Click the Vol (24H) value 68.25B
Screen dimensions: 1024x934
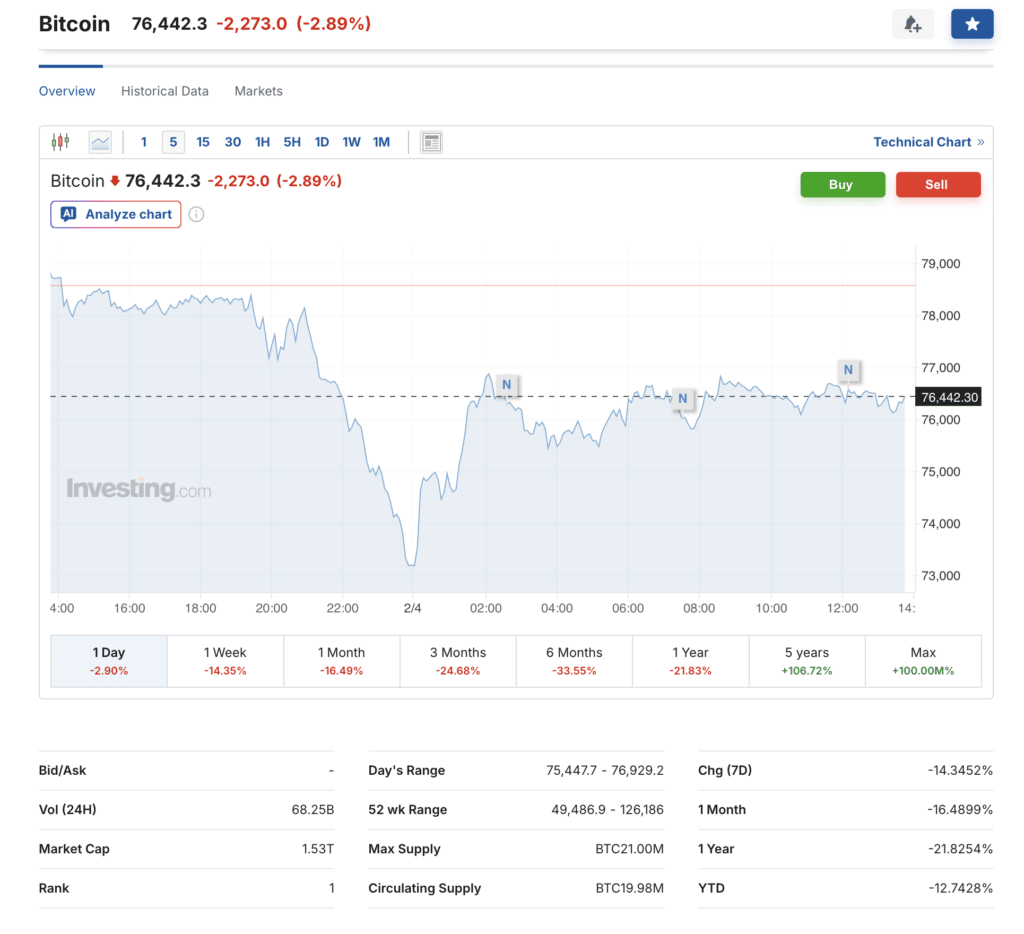[313, 809]
